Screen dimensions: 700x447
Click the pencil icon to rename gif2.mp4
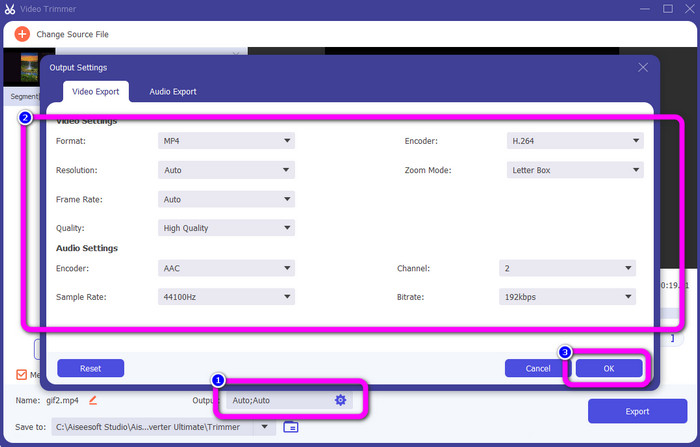93,400
